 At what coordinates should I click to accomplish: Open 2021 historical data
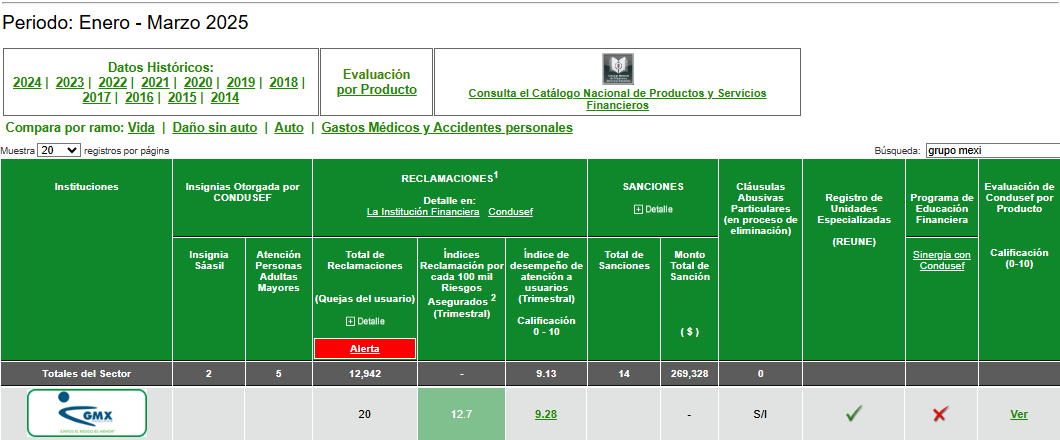pos(155,82)
